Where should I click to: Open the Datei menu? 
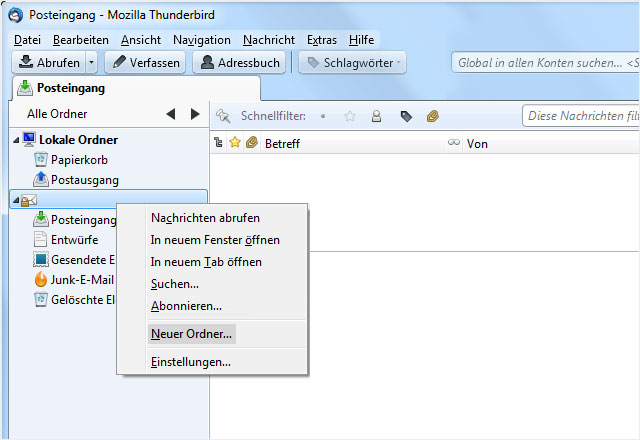point(27,40)
